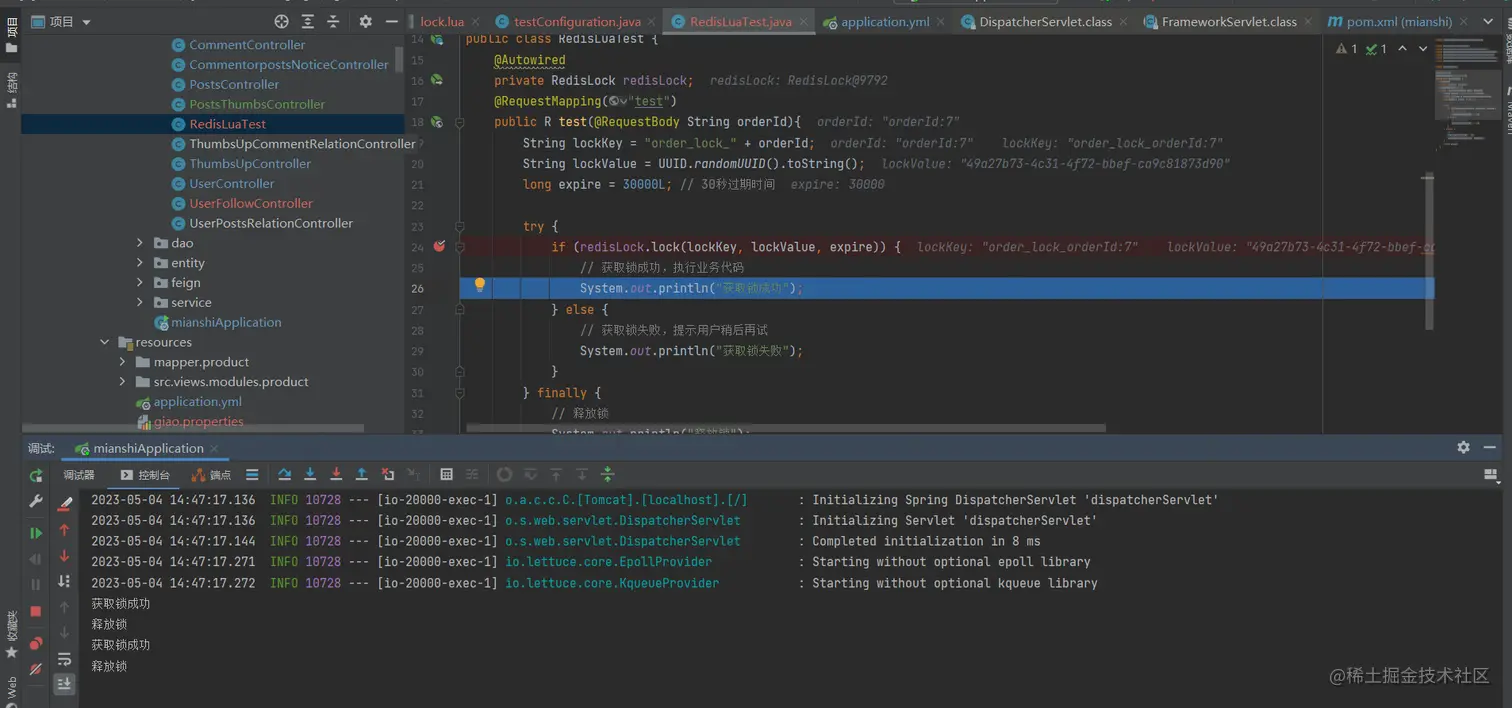
Task: Expand all in project tree
Action: pyautogui.click(x=308, y=21)
